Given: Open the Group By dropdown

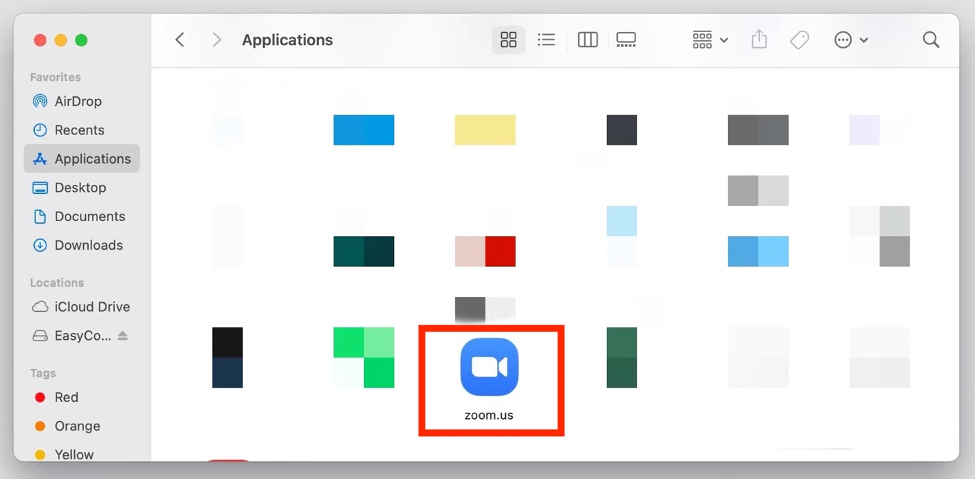Looking at the screenshot, I should click(710, 40).
